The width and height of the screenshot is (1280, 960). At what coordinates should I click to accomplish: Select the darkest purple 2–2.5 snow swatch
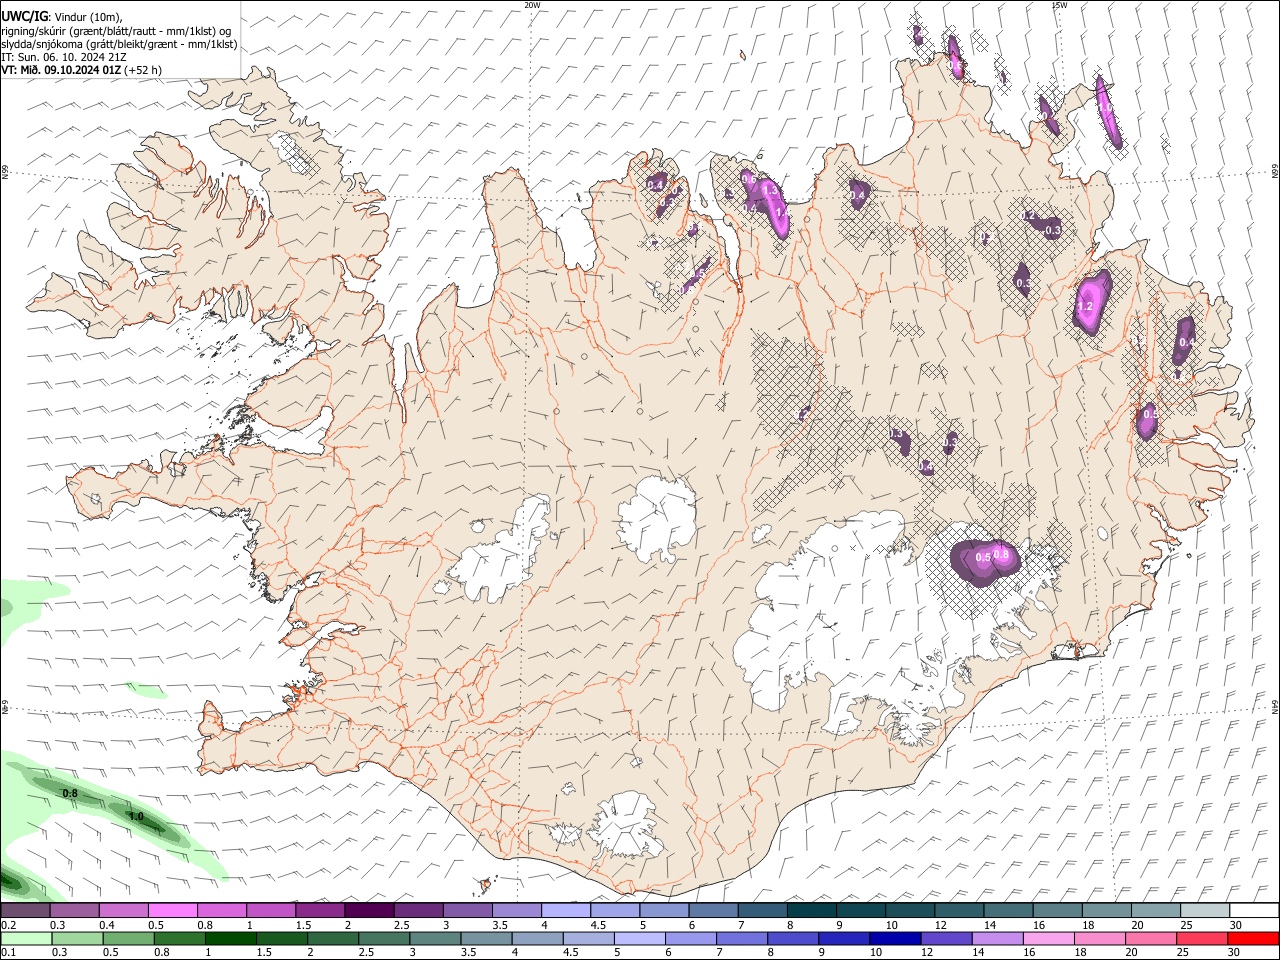[369, 911]
